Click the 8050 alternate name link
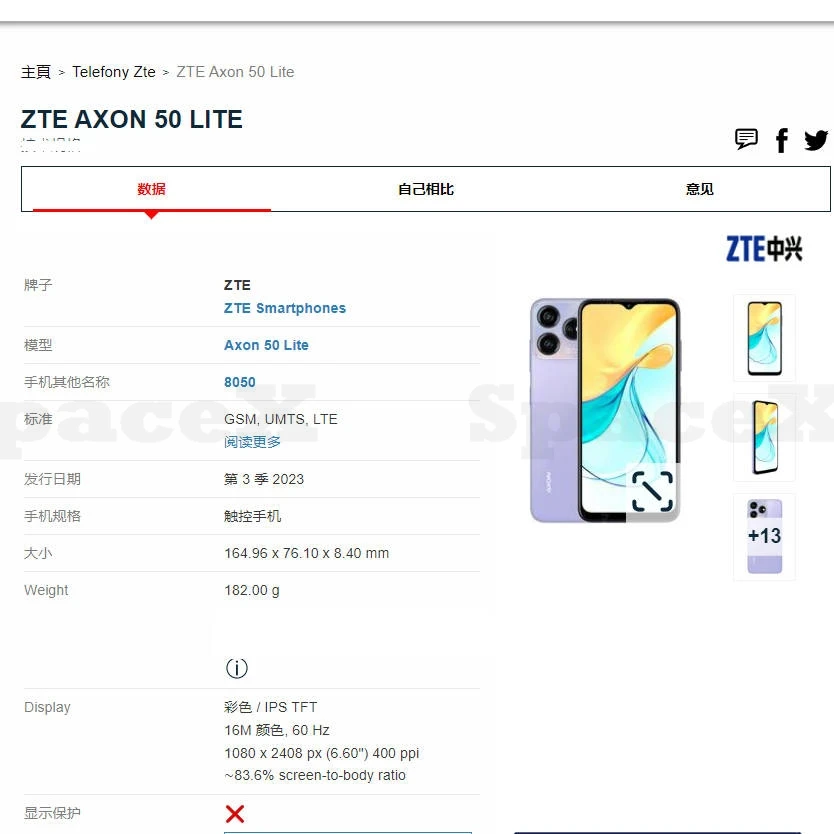834x834 pixels. click(x=239, y=382)
